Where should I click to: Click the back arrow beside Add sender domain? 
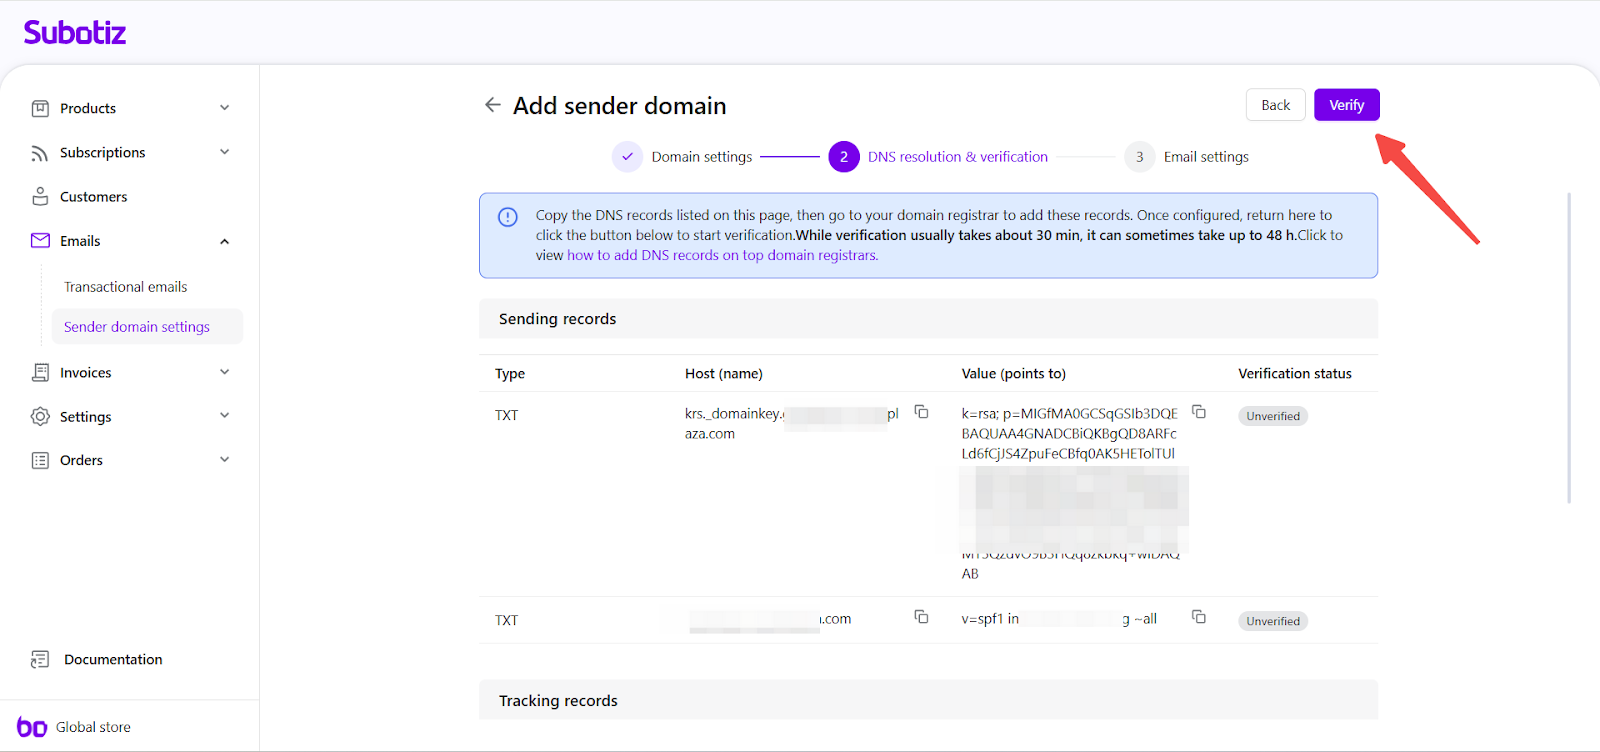tap(492, 105)
